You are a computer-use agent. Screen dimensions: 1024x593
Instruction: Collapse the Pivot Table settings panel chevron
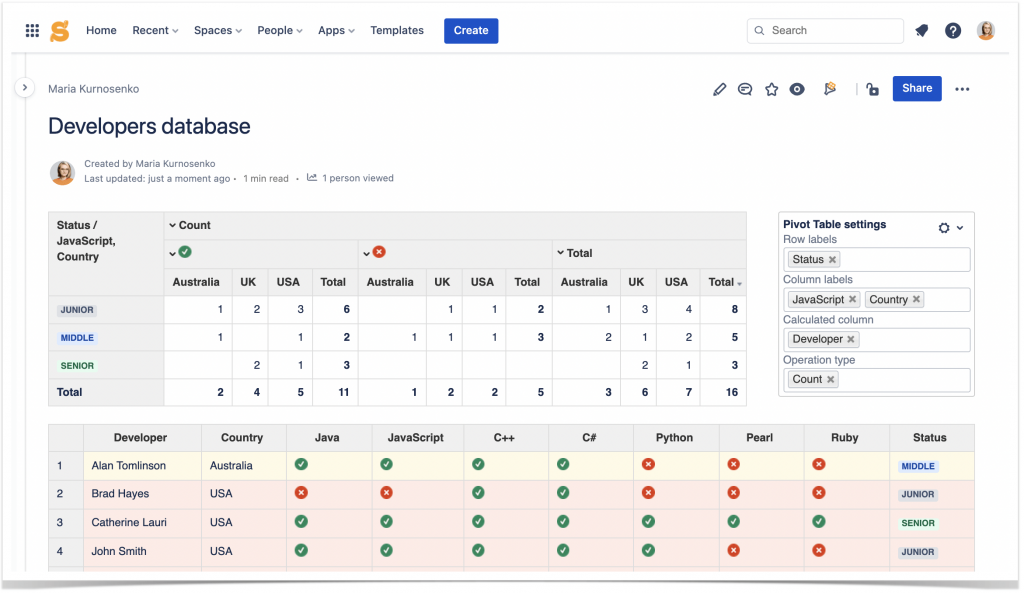coord(958,227)
